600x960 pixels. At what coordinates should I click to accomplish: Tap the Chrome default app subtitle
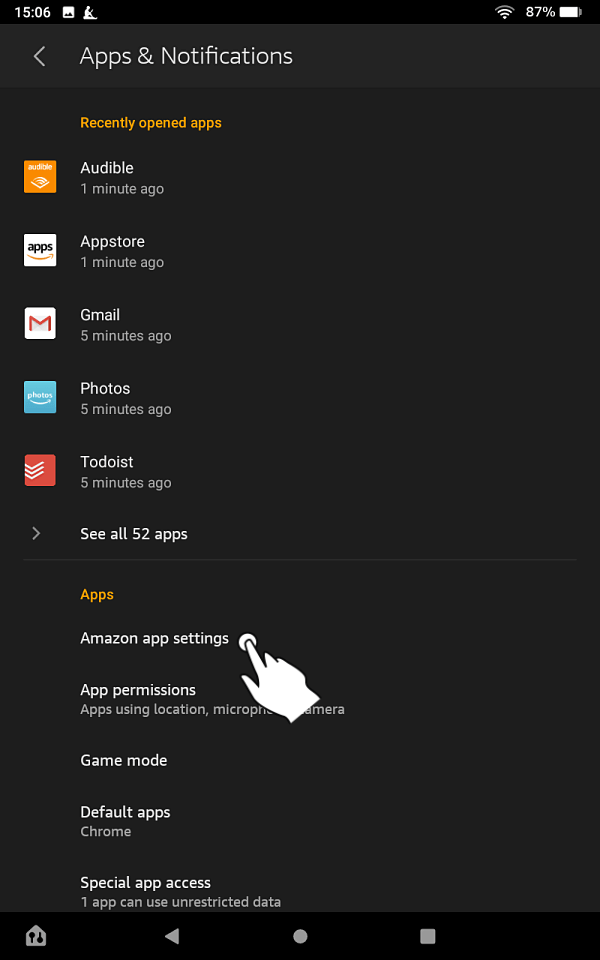click(105, 831)
